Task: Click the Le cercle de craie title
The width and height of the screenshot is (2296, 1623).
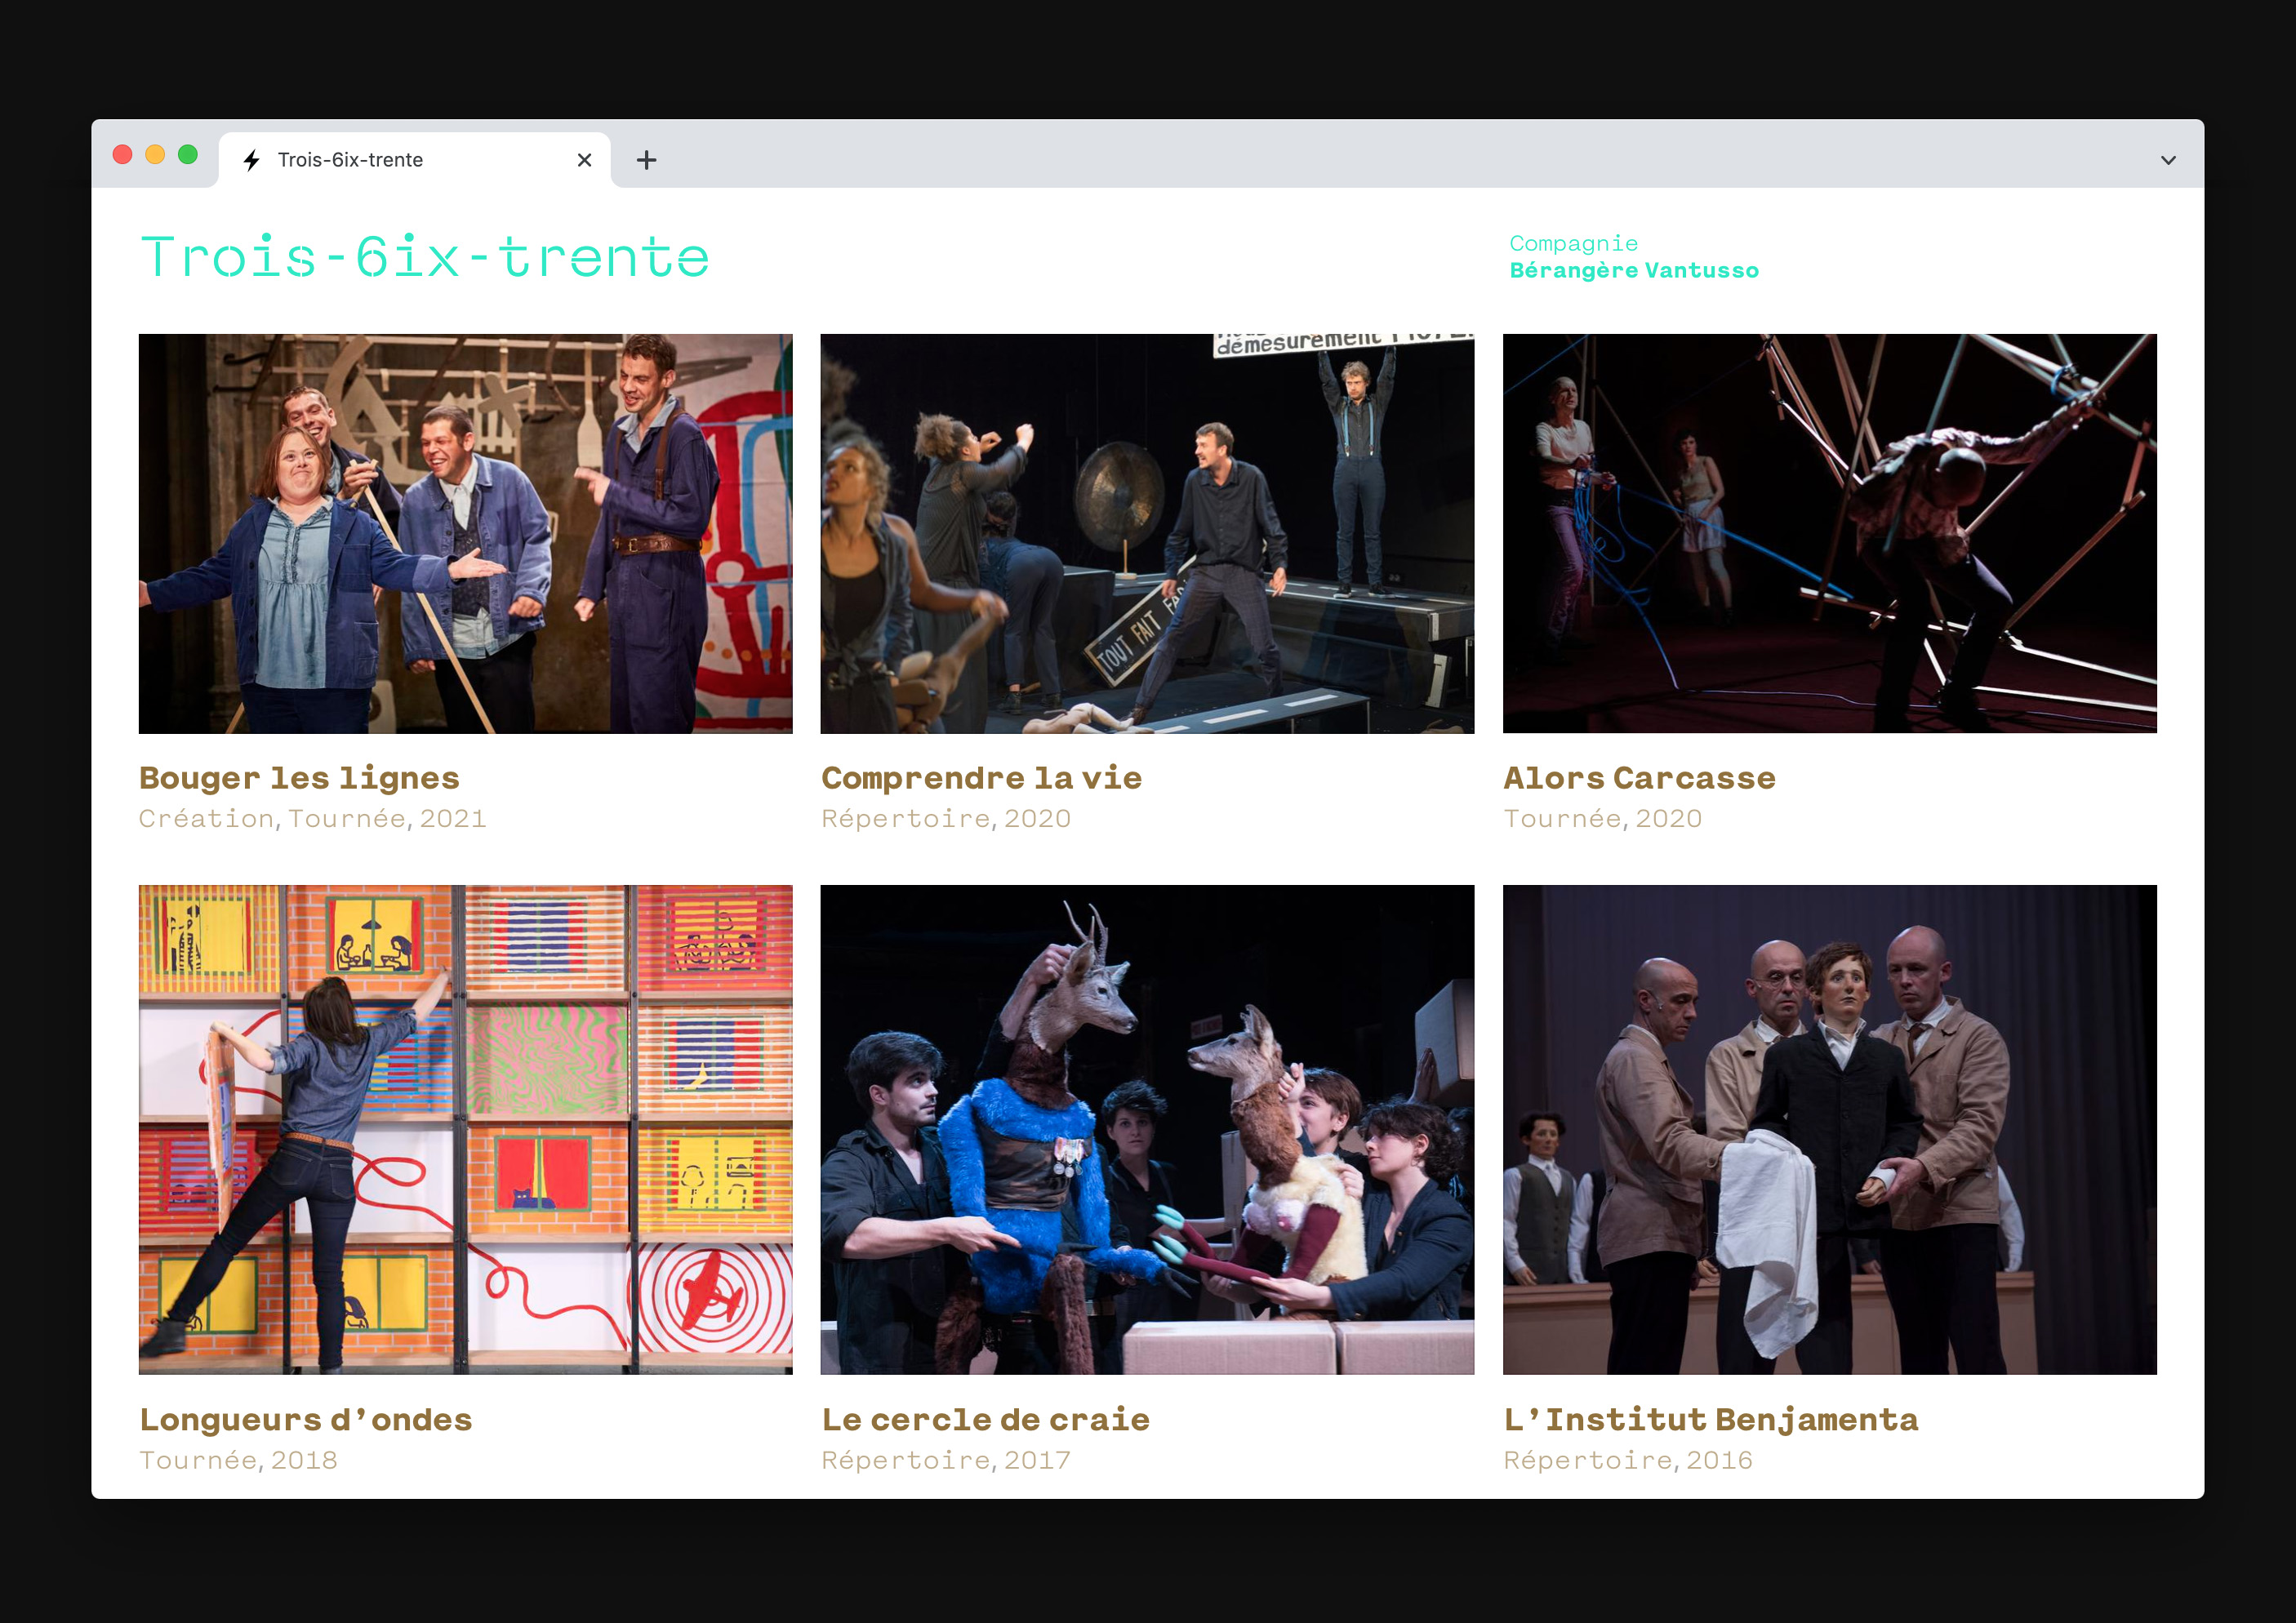Action: click(x=985, y=1419)
